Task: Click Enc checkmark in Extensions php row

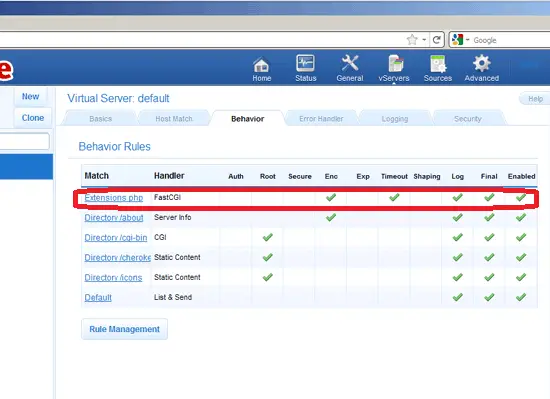Action: [331, 197]
